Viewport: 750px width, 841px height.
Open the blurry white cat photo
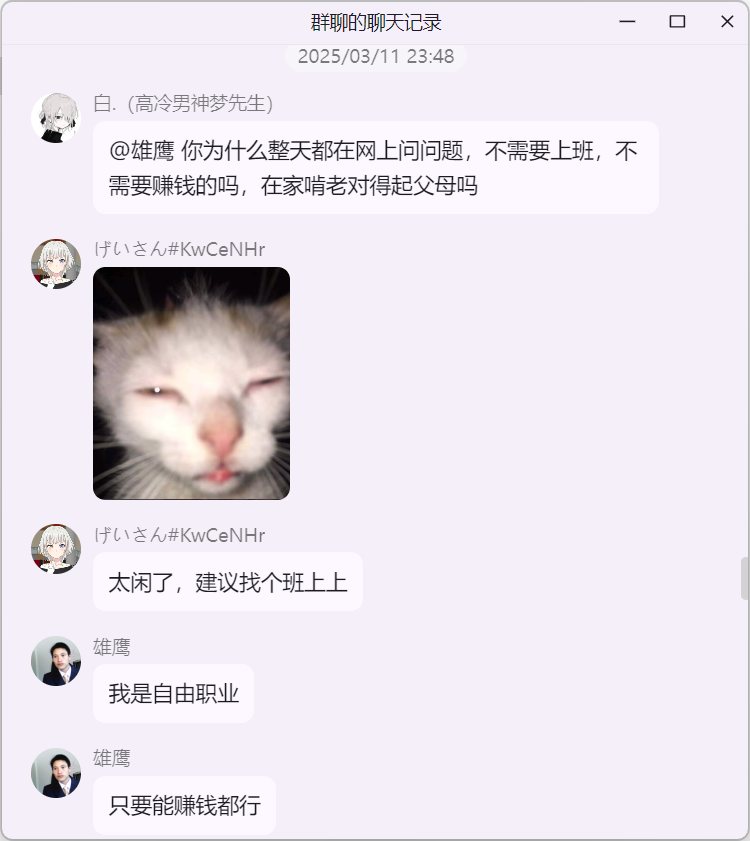point(192,383)
